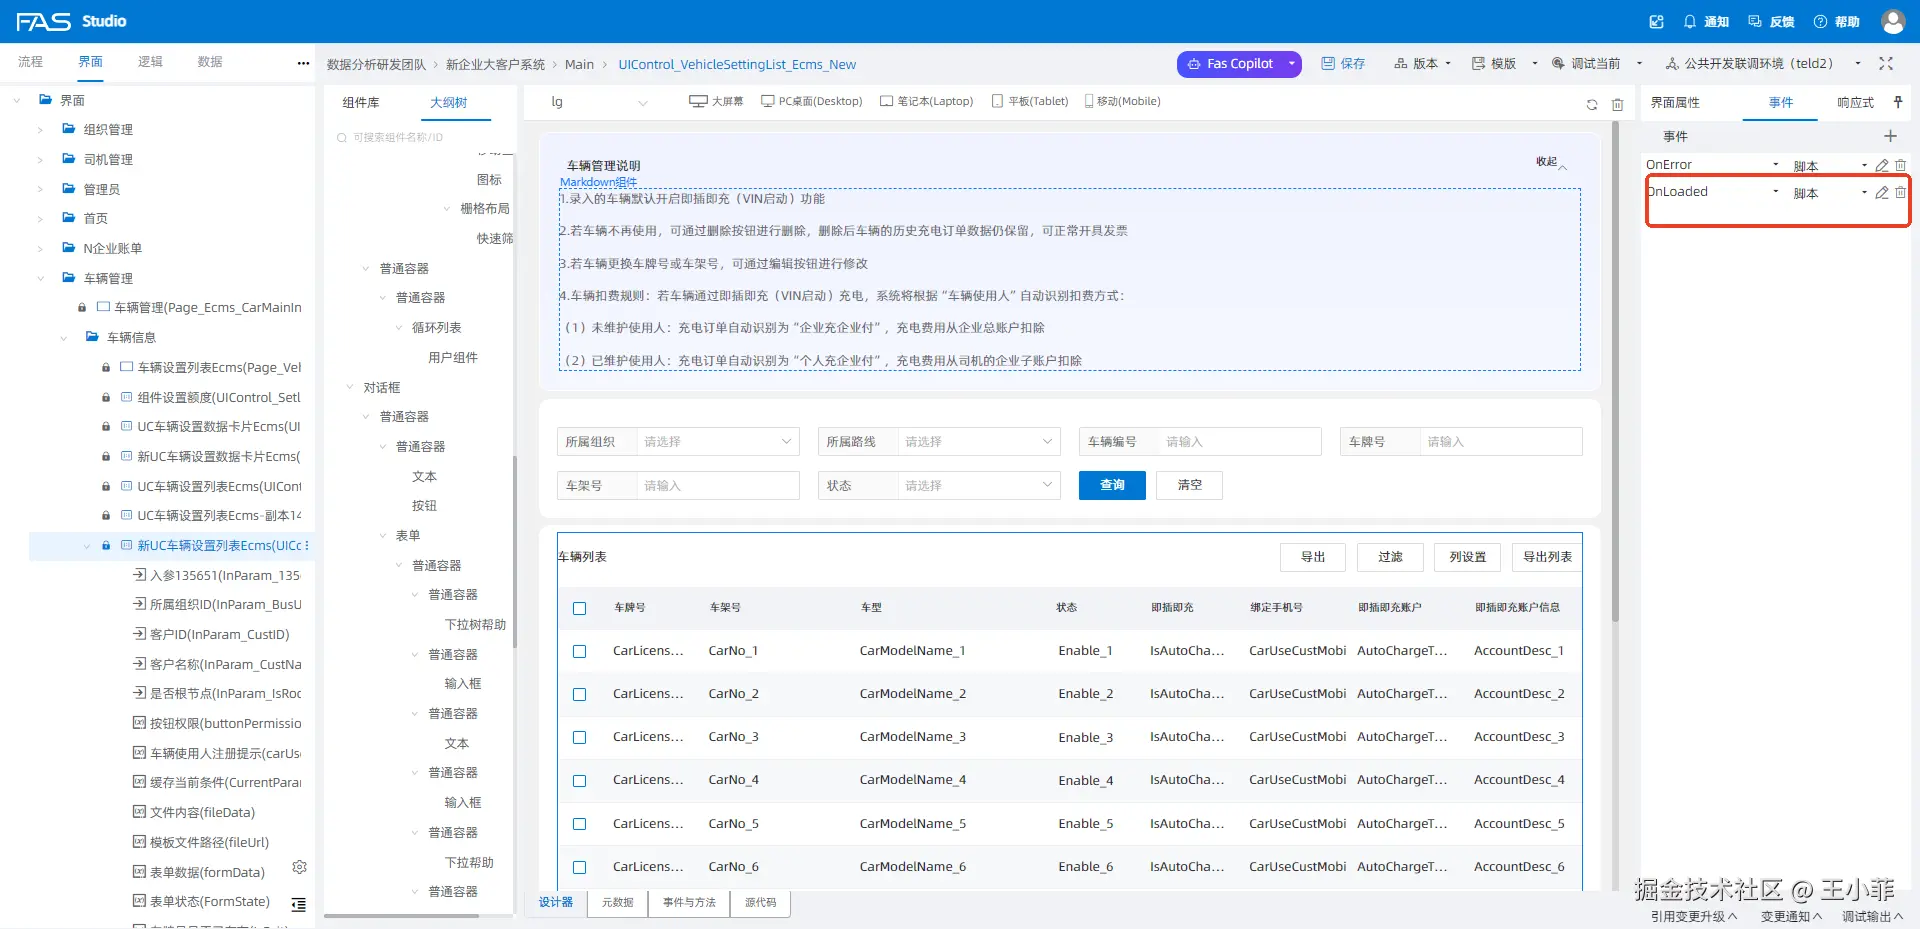Select the 移动(Mobile) device option
Image resolution: width=1920 pixels, height=929 pixels.
pos(1123,101)
